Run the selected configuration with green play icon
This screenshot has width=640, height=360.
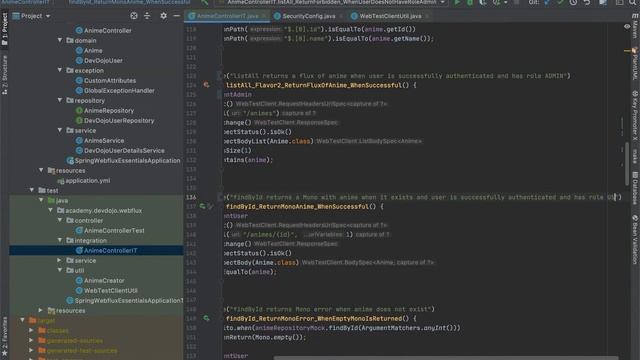(x=457, y=2)
